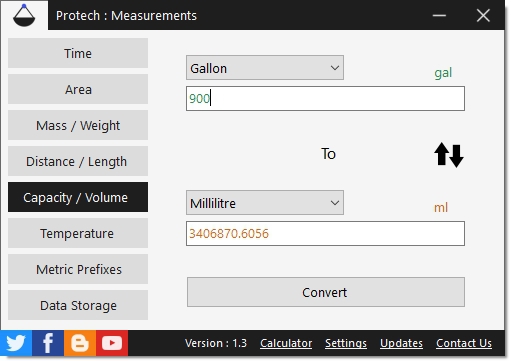Close the Protech Measurements window
The height and width of the screenshot is (361, 511).
[483, 16]
